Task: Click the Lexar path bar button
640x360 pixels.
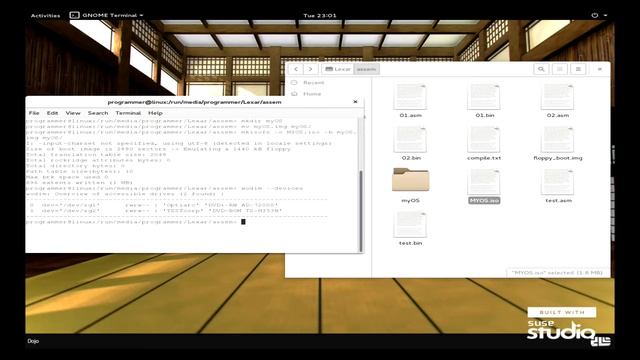Action: click(x=338, y=69)
